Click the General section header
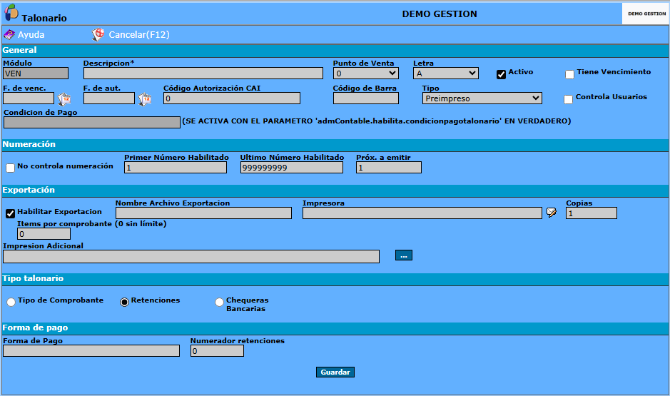670x396 pixels. point(335,50)
